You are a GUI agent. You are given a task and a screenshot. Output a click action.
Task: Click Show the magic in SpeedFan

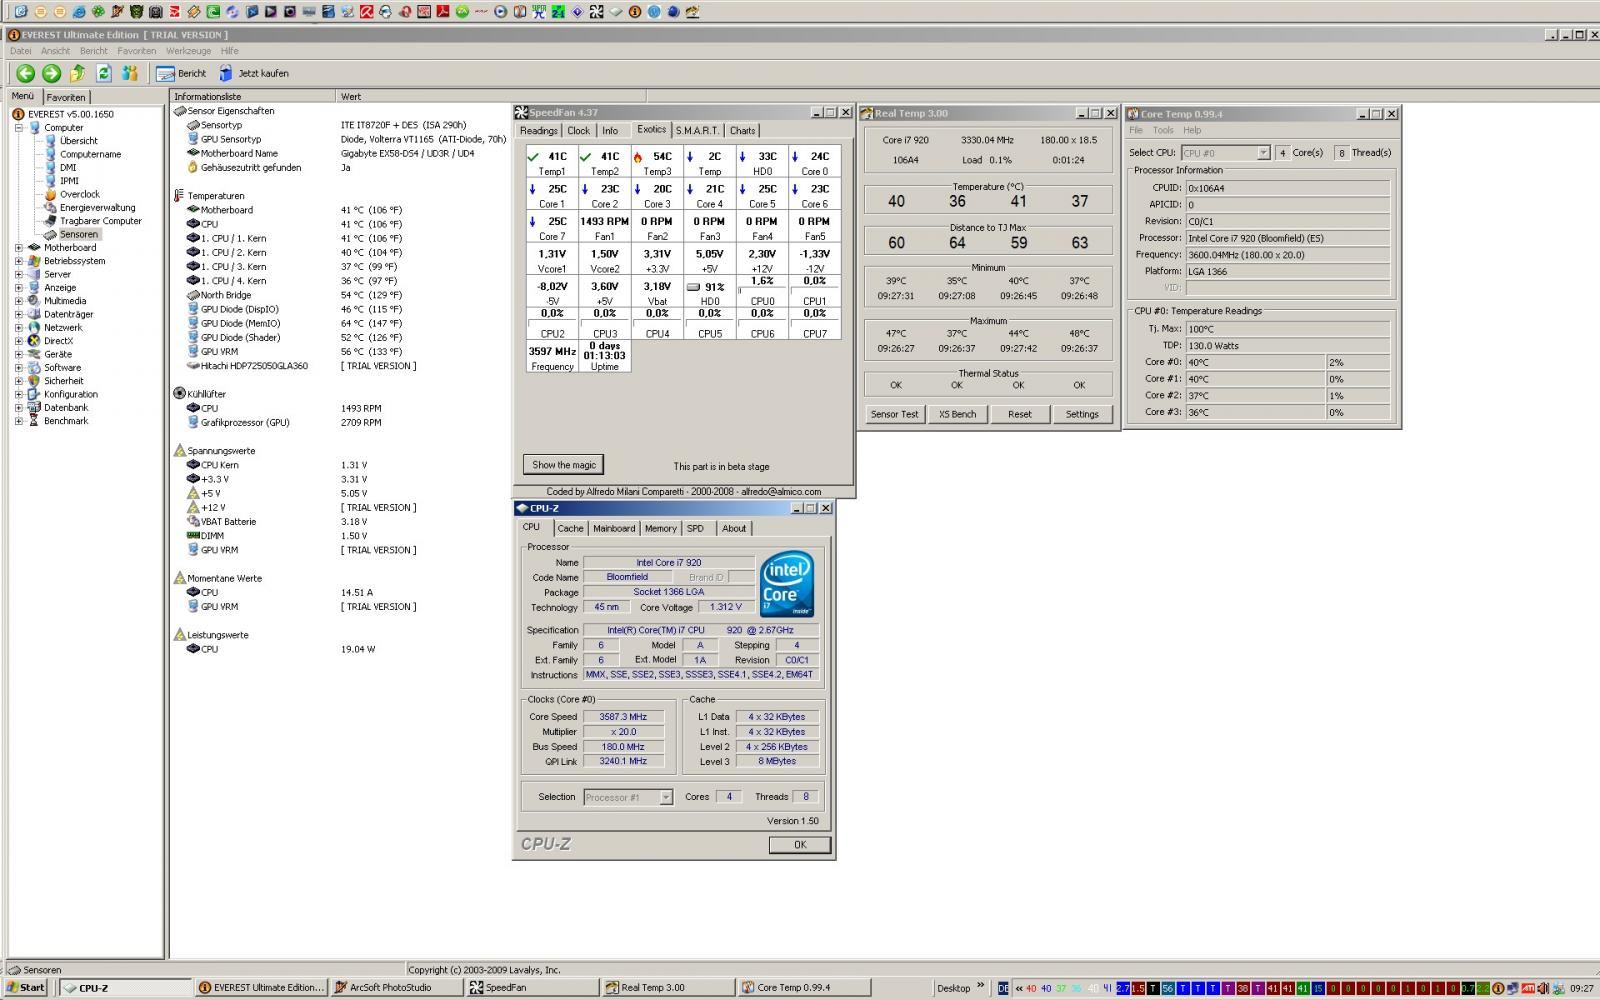tap(564, 465)
